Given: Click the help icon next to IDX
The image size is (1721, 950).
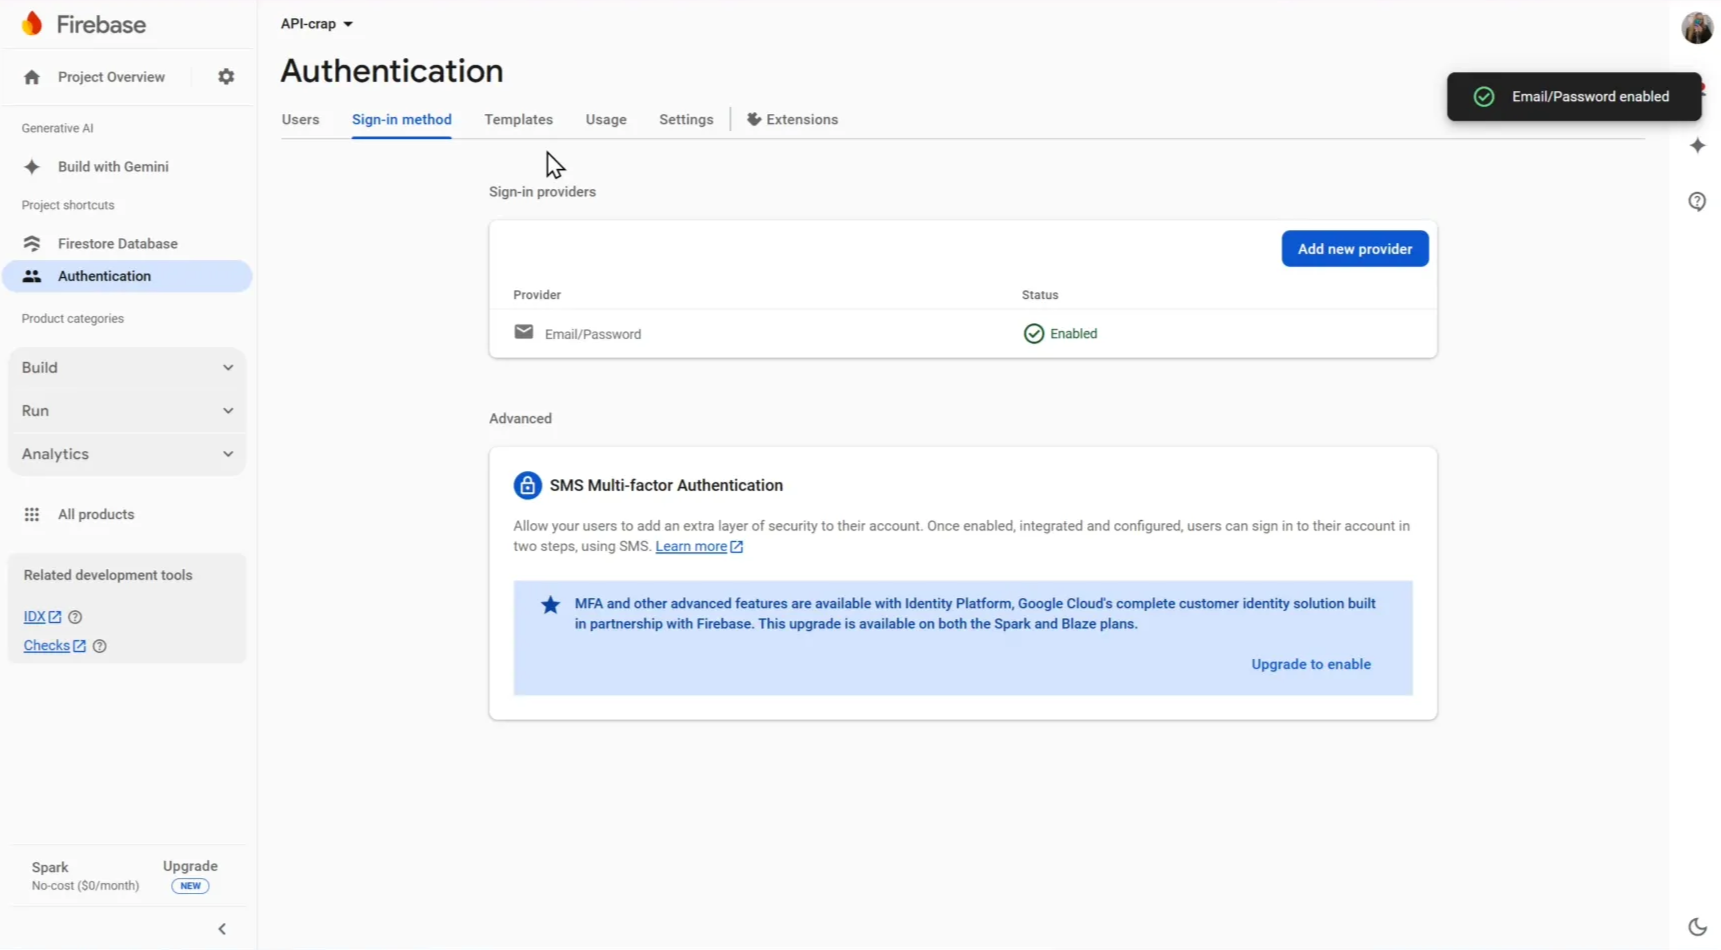Looking at the screenshot, I should point(75,617).
